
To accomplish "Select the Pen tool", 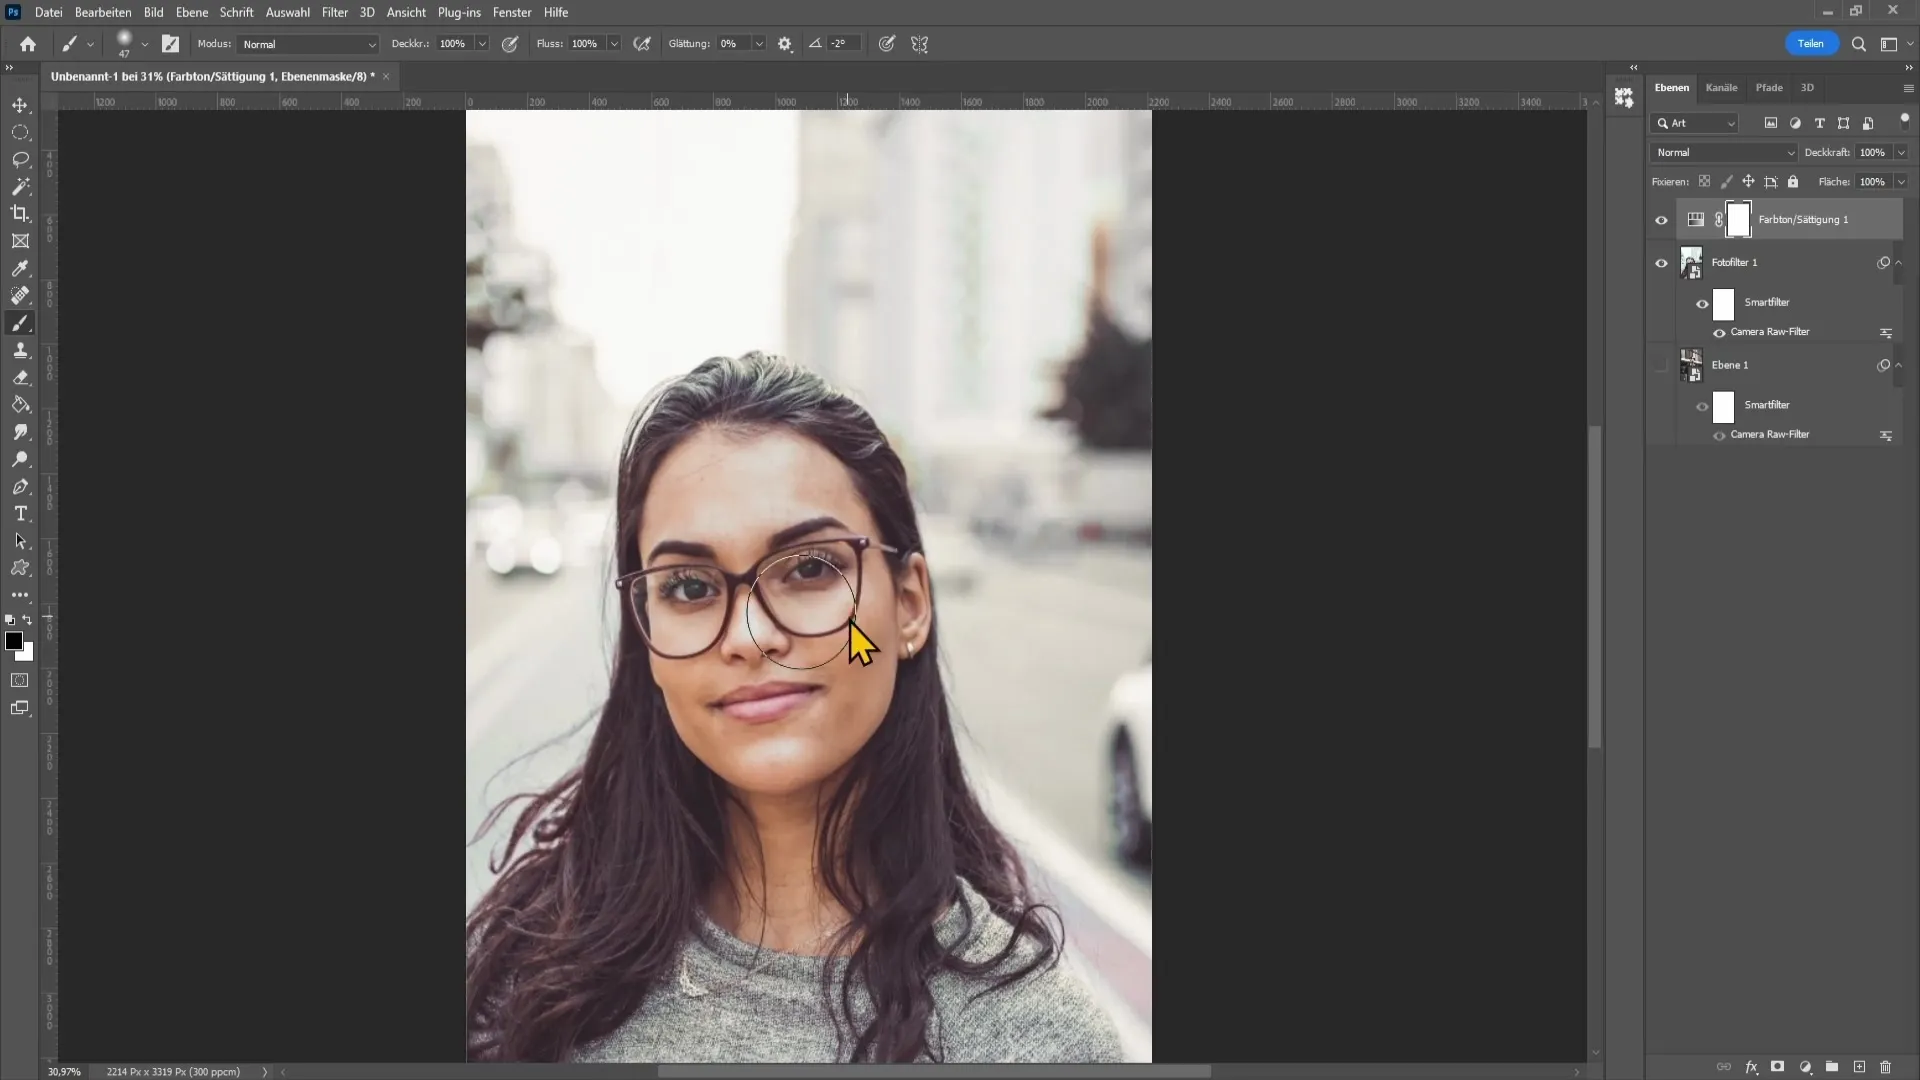I will [x=20, y=487].
